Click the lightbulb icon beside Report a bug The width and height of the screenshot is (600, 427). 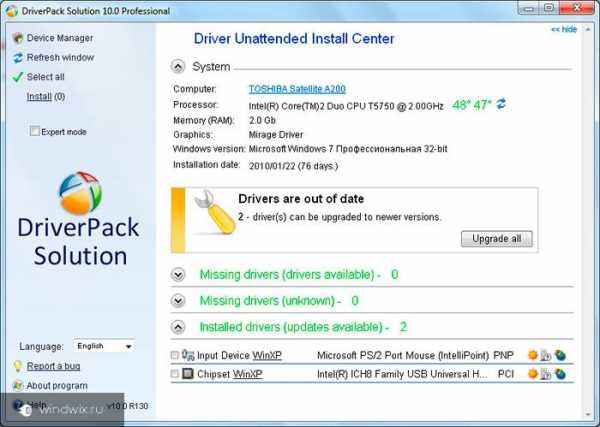coord(18,366)
